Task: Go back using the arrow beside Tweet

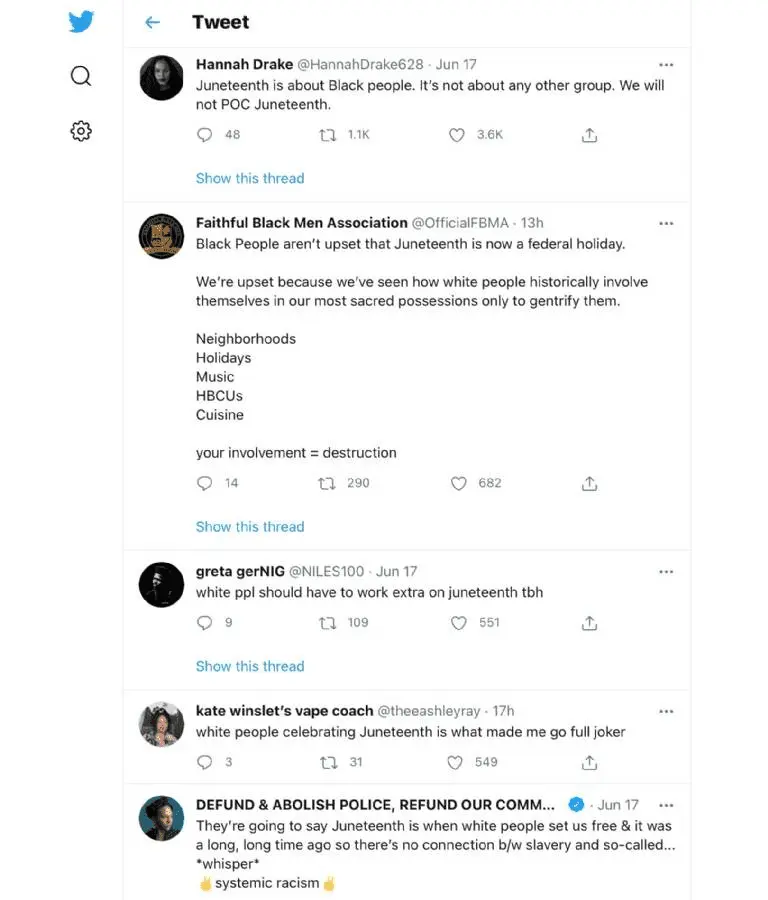Action: tap(152, 22)
